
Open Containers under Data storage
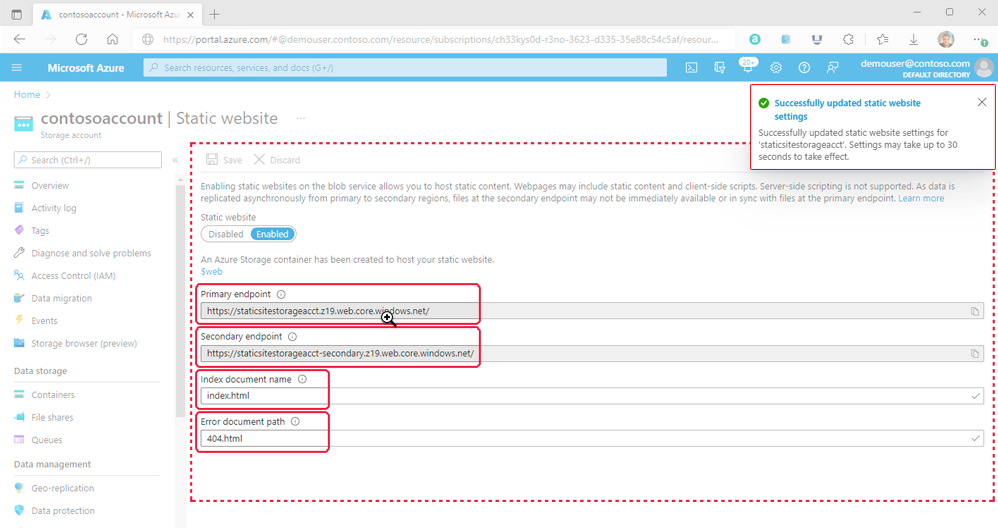pyautogui.click(x=53, y=395)
